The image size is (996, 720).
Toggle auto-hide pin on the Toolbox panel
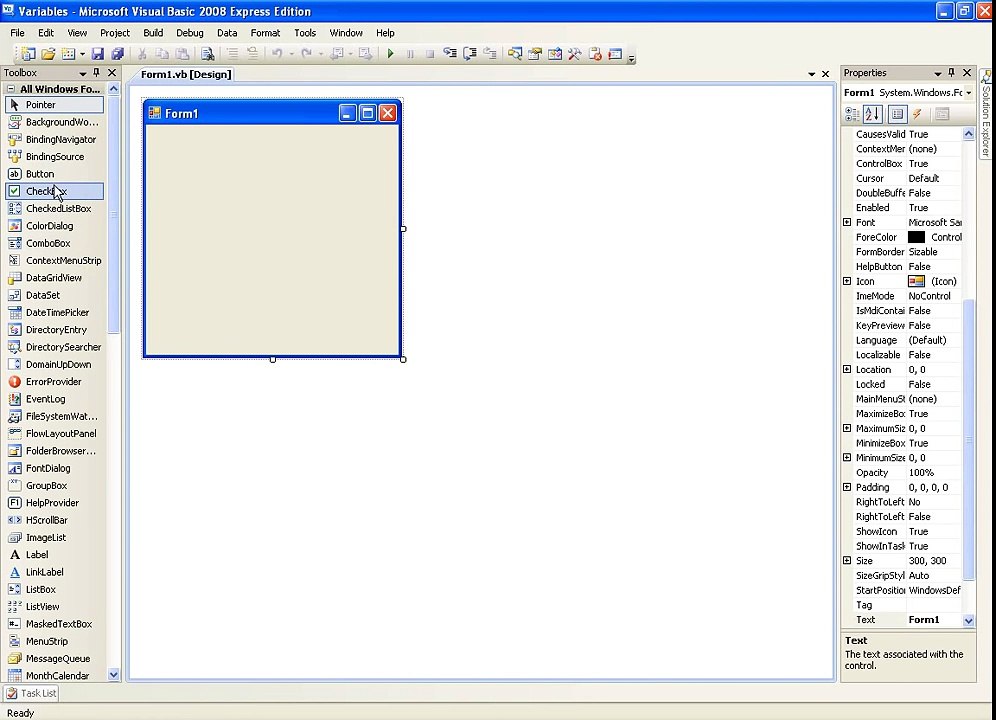pyautogui.click(x=97, y=72)
